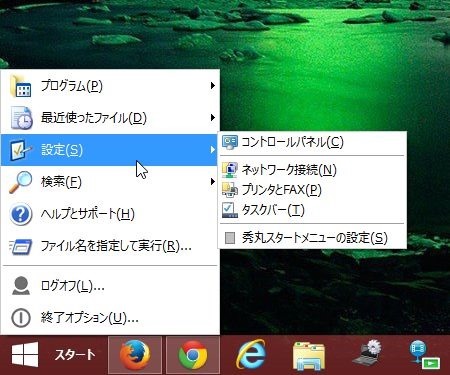Select タスクバー(T) in submenu
The width and height of the screenshot is (450, 375).
(312, 210)
